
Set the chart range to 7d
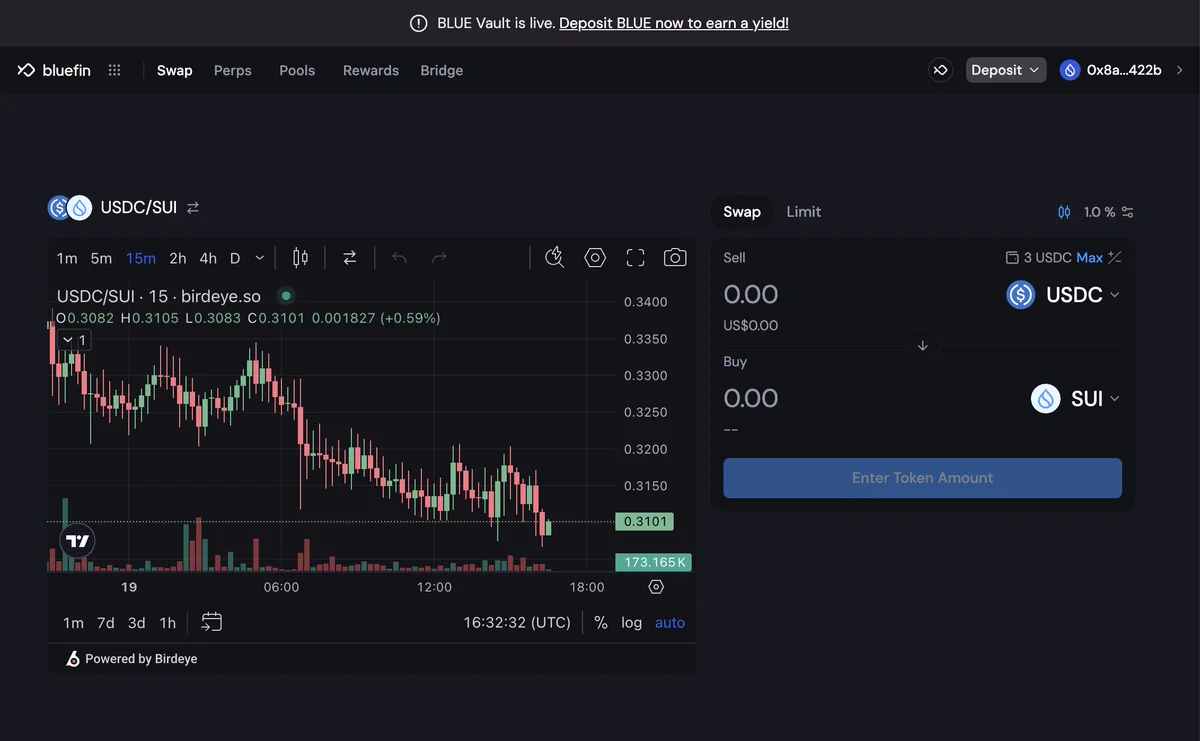[x=105, y=623]
